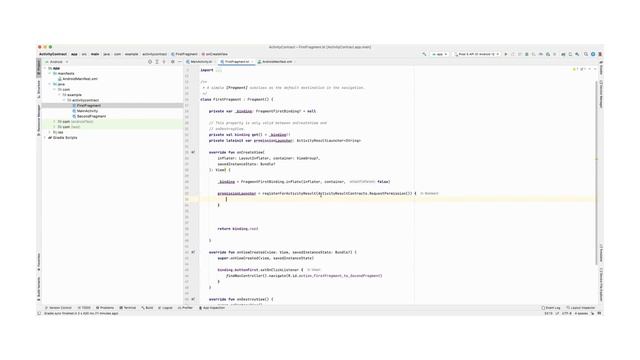This screenshot has height=360, width=640.
Task: Collapse the example package node
Action: [59, 95]
